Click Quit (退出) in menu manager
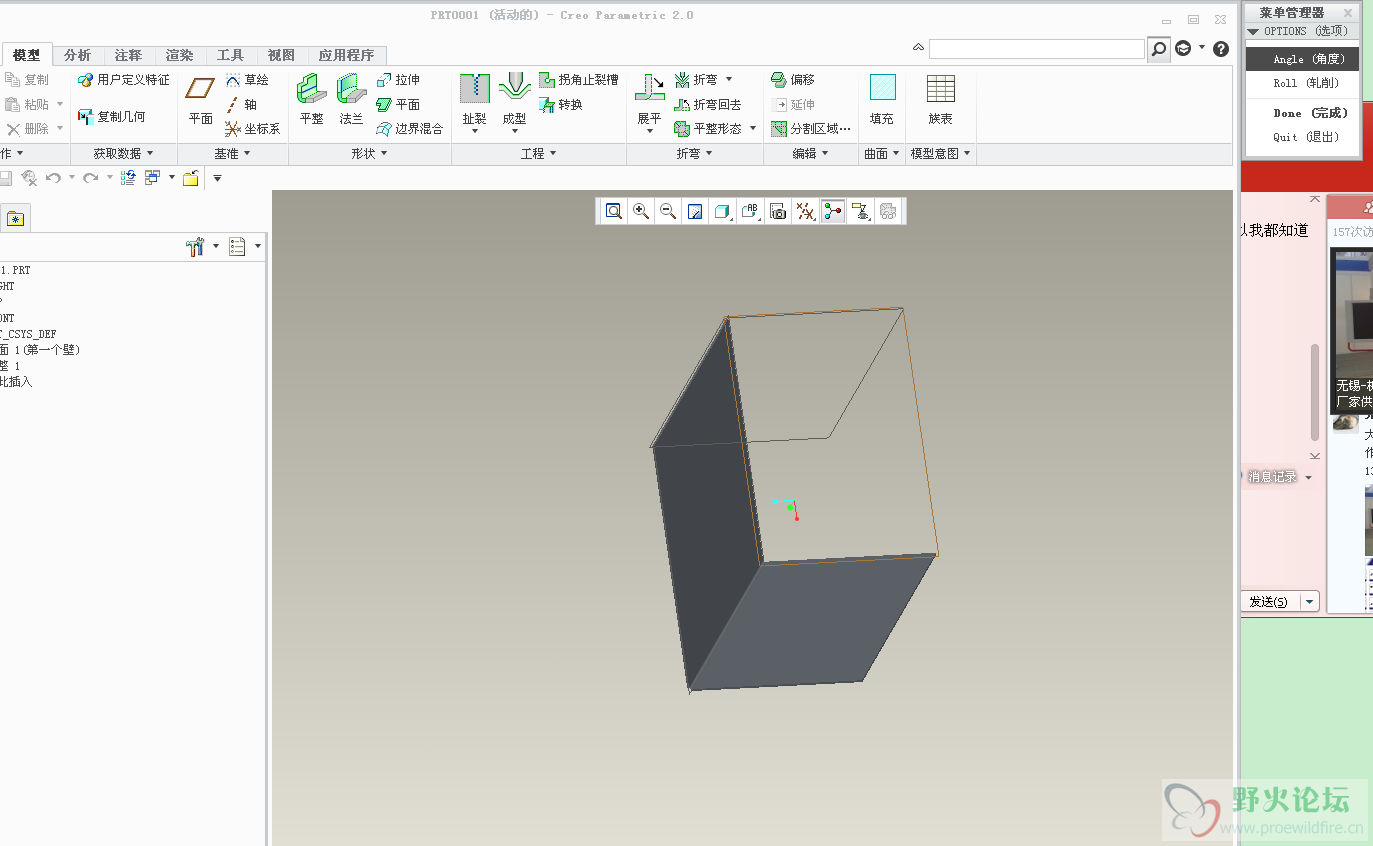The width and height of the screenshot is (1373, 846). (x=1302, y=137)
